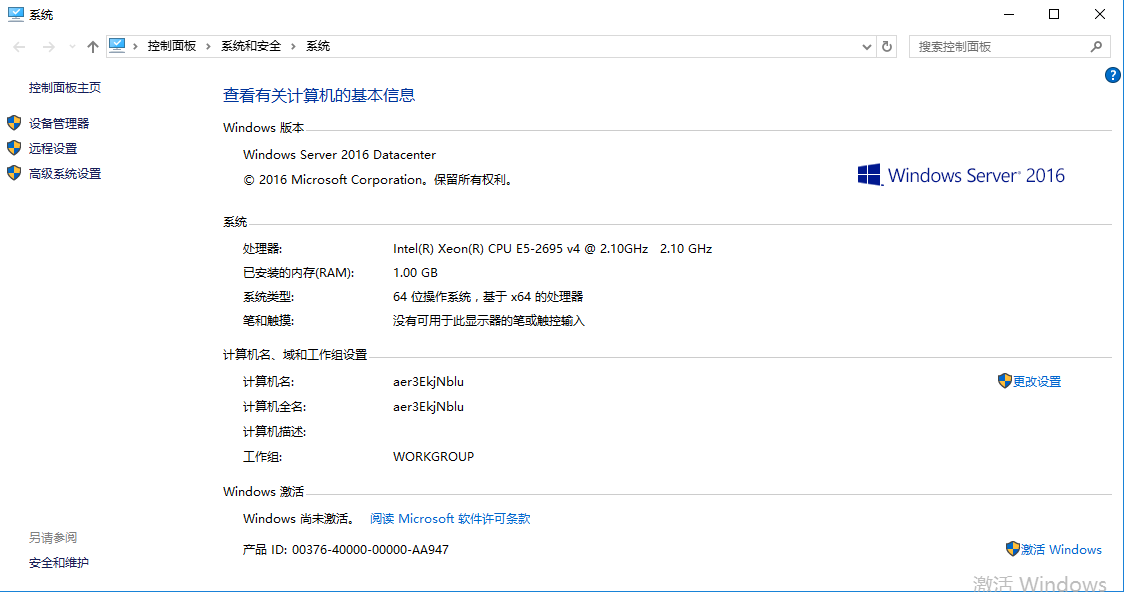Click the back navigation arrow
The image size is (1124, 592).
19,47
